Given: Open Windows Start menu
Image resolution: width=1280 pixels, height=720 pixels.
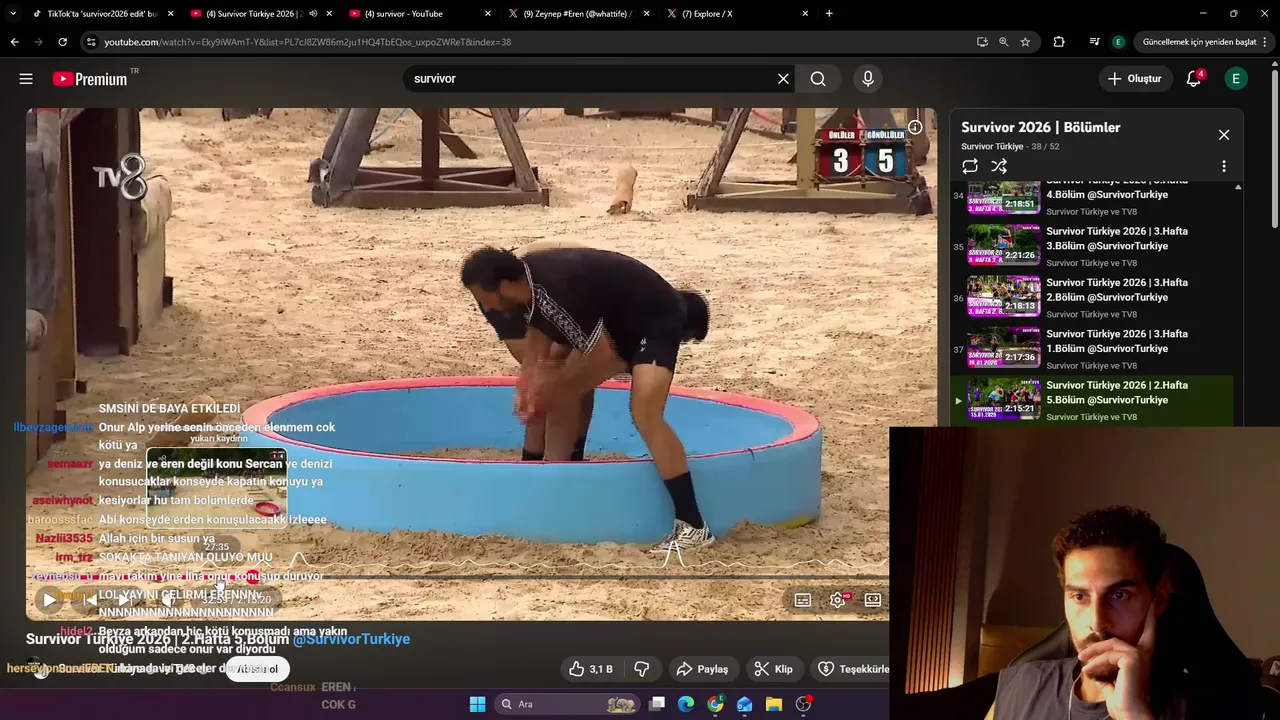Looking at the screenshot, I should pyautogui.click(x=477, y=704).
